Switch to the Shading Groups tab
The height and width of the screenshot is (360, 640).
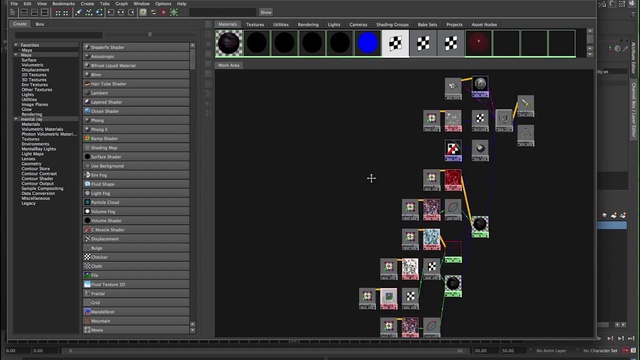pyautogui.click(x=392, y=24)
